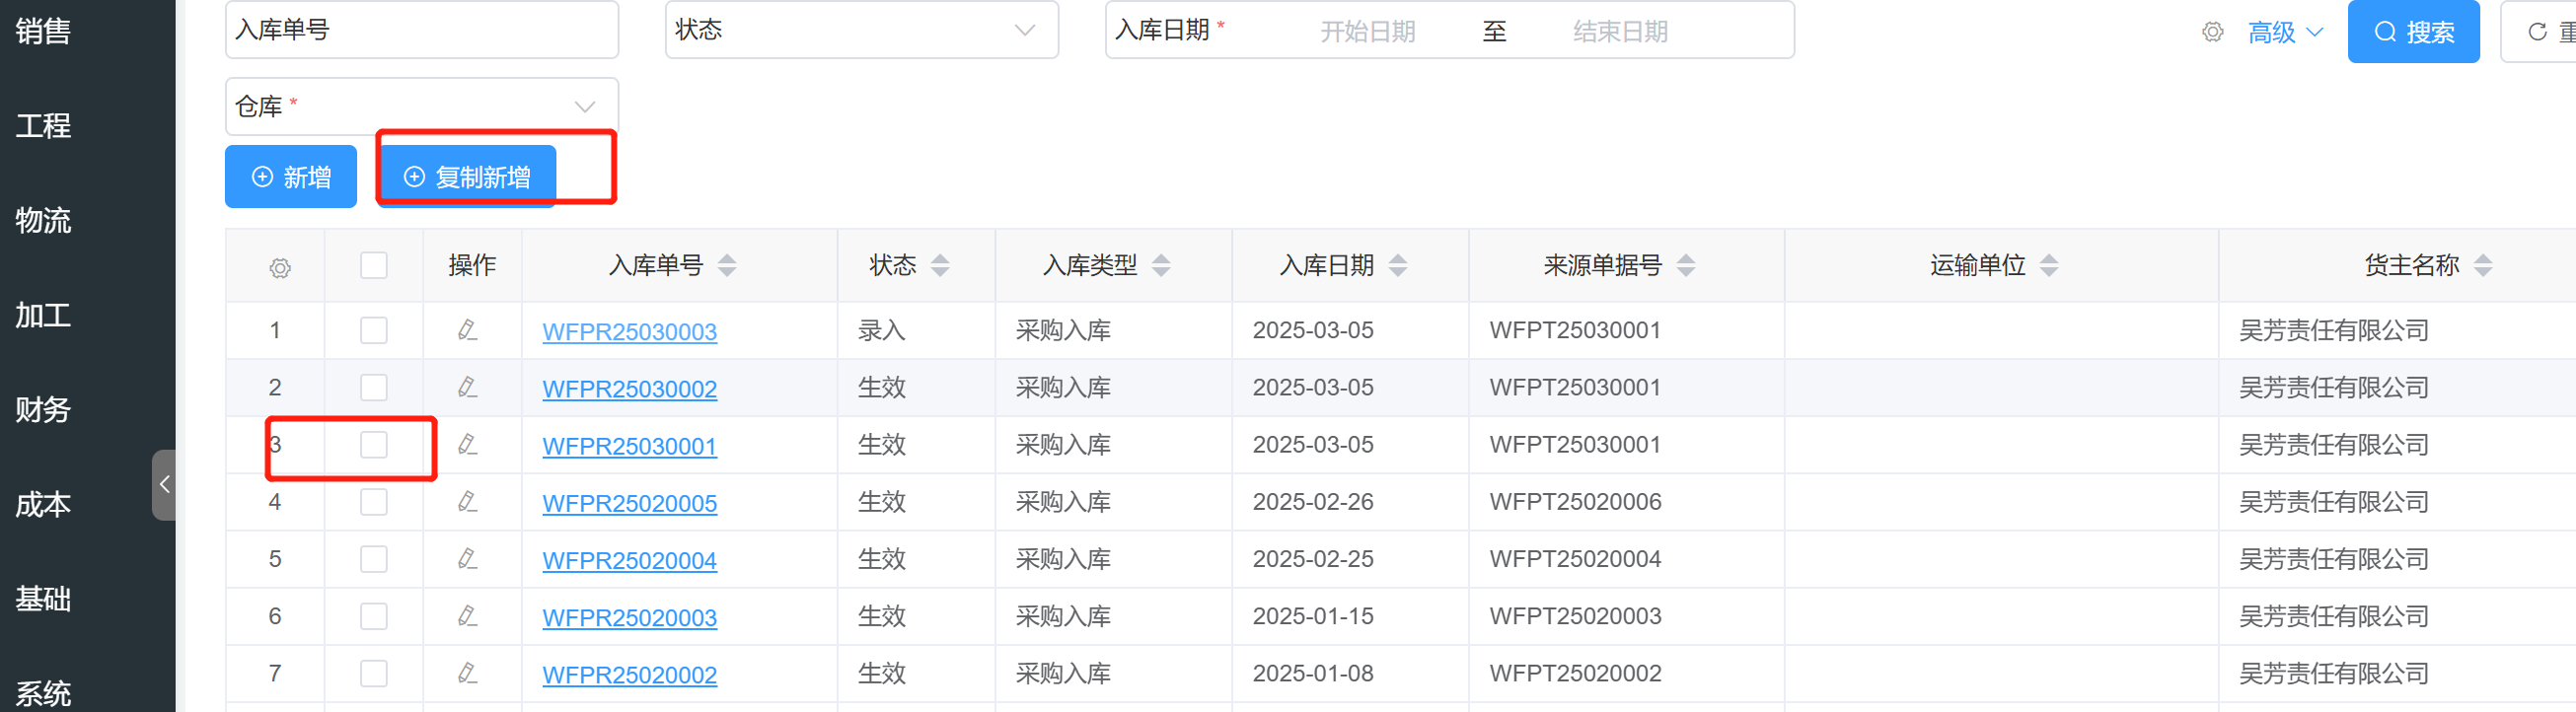Check the box for row WFPR25020005

click(374, 501)
